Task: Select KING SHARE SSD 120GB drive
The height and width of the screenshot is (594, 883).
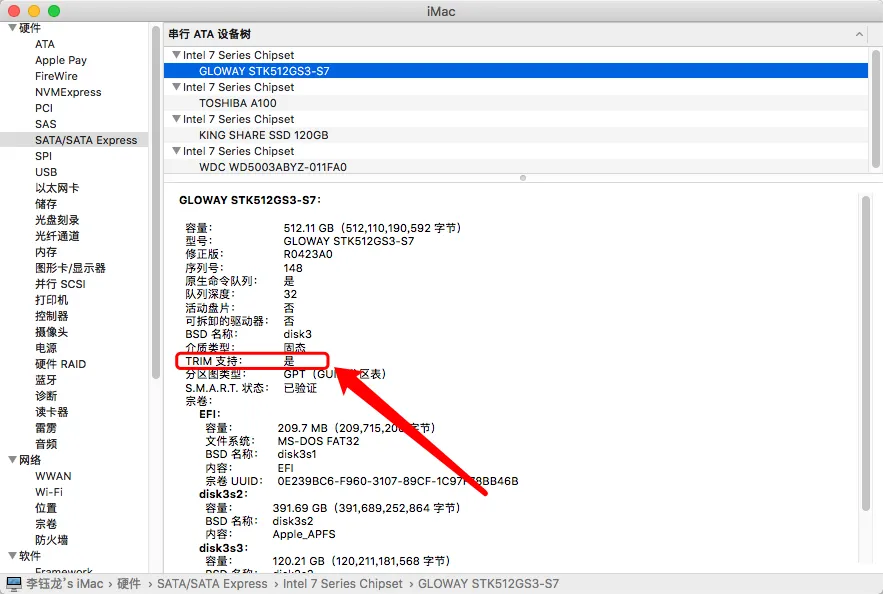Action: coord(515,135)
